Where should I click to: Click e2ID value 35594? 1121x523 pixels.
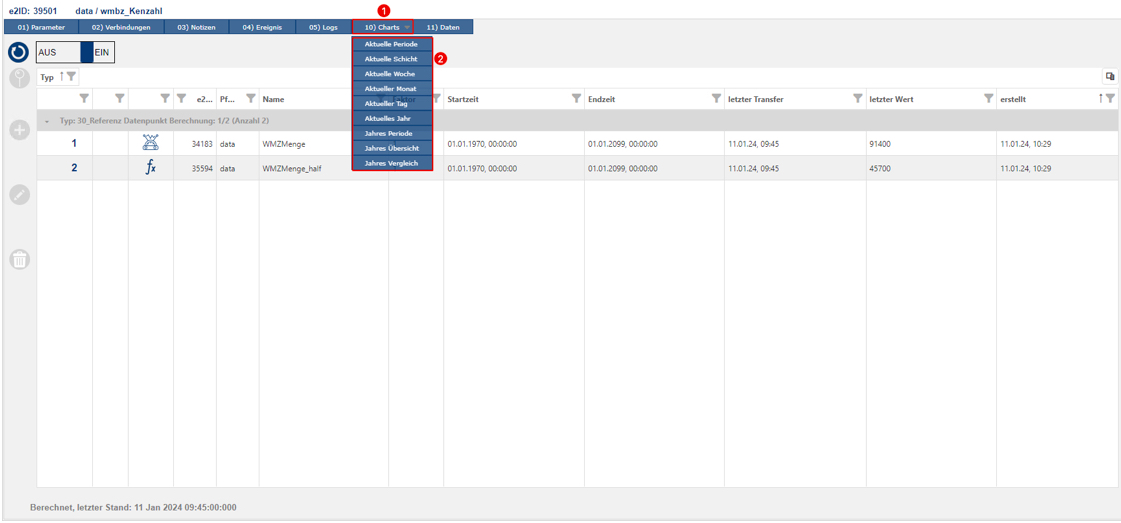tap(203, 169)
